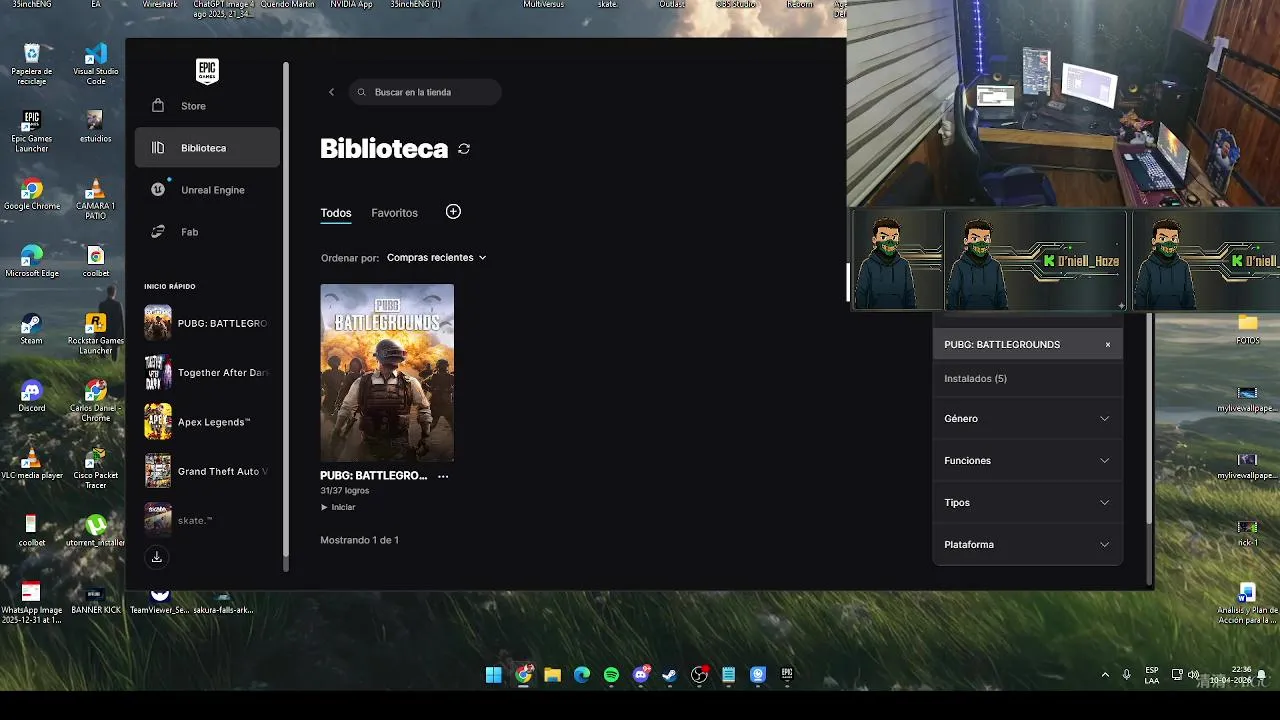1280x720 pixels.
Task: Open the Epic Games Launcher desktop shortcut
Action: pos(32,131)
